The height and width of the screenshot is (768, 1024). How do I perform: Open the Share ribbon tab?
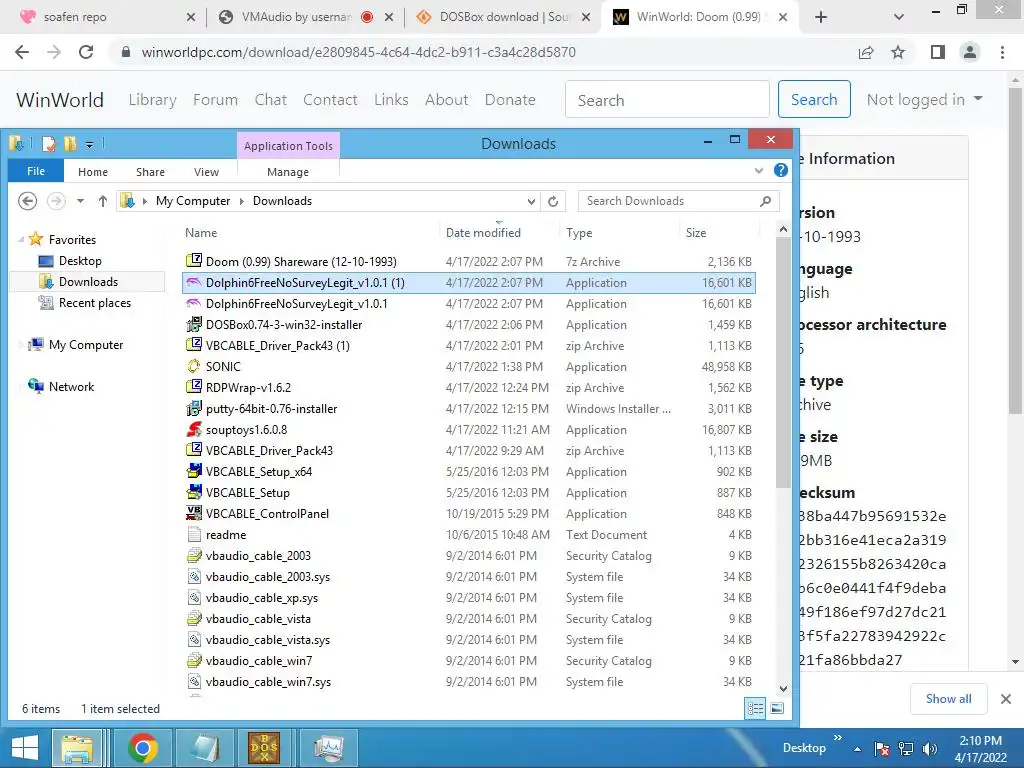(x=150, y=172)
